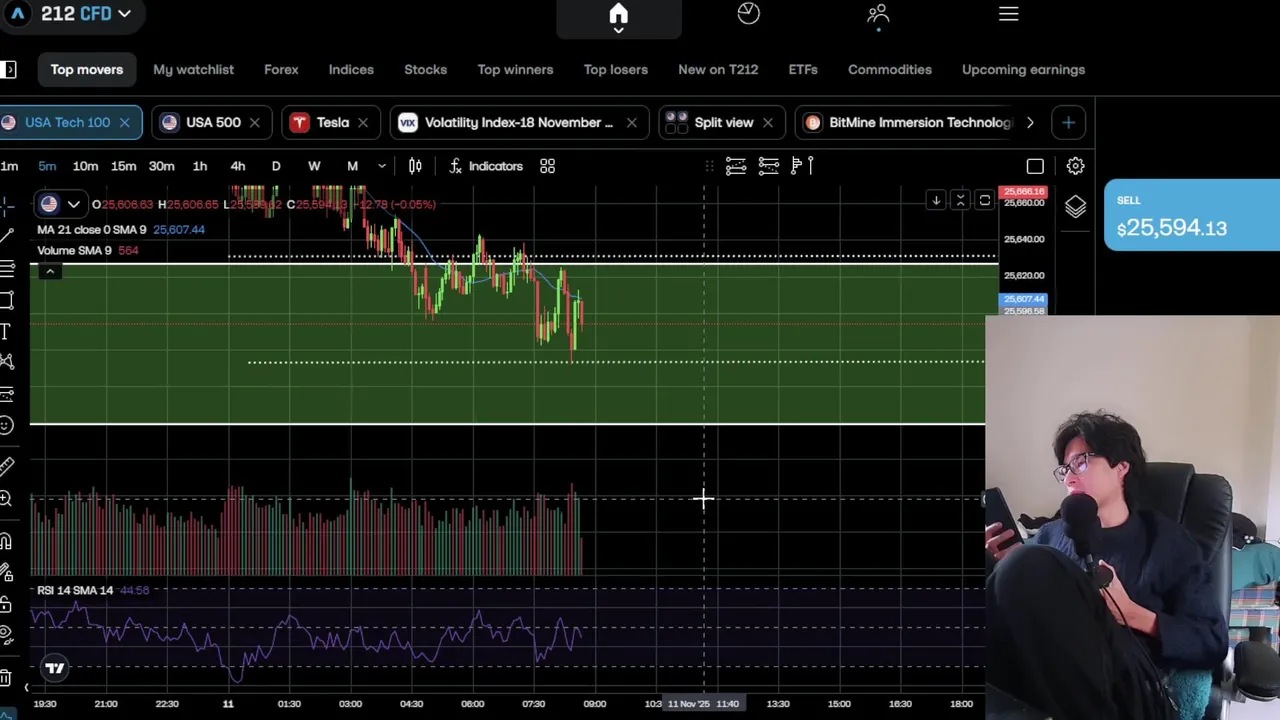
Task: Close the Tesla tab
Action: 362,122
